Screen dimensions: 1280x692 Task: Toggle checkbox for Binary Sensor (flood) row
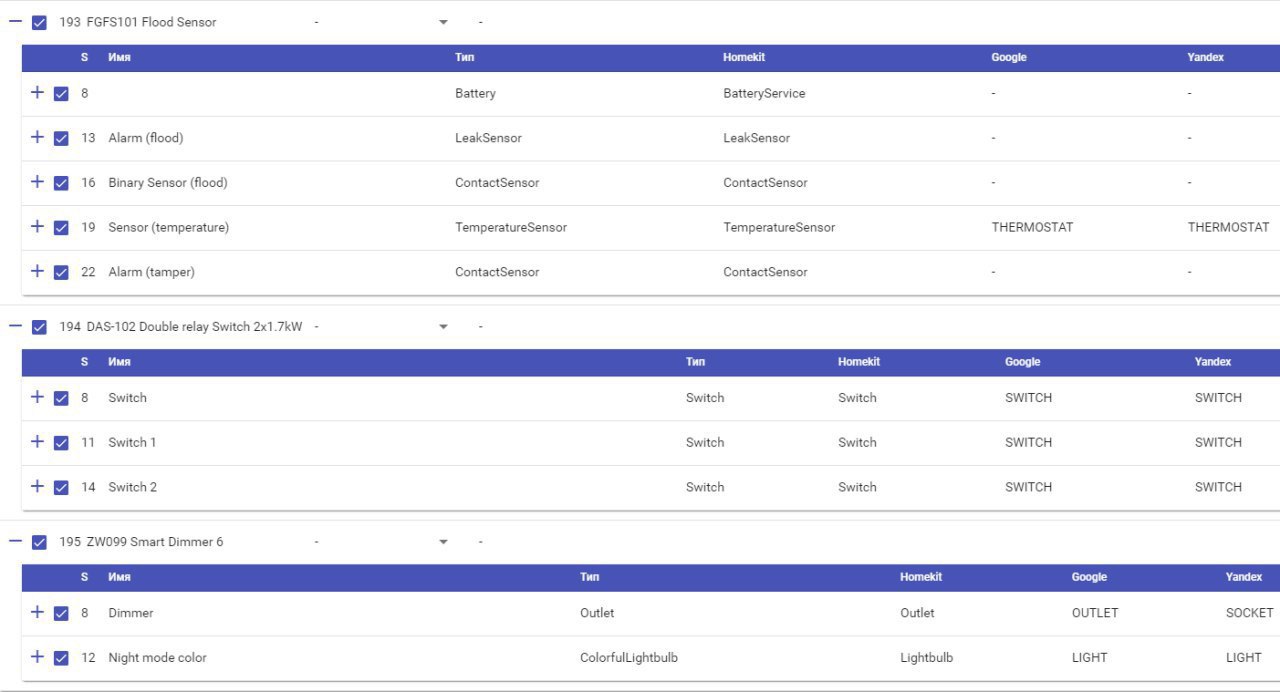(x=61, y=183)
